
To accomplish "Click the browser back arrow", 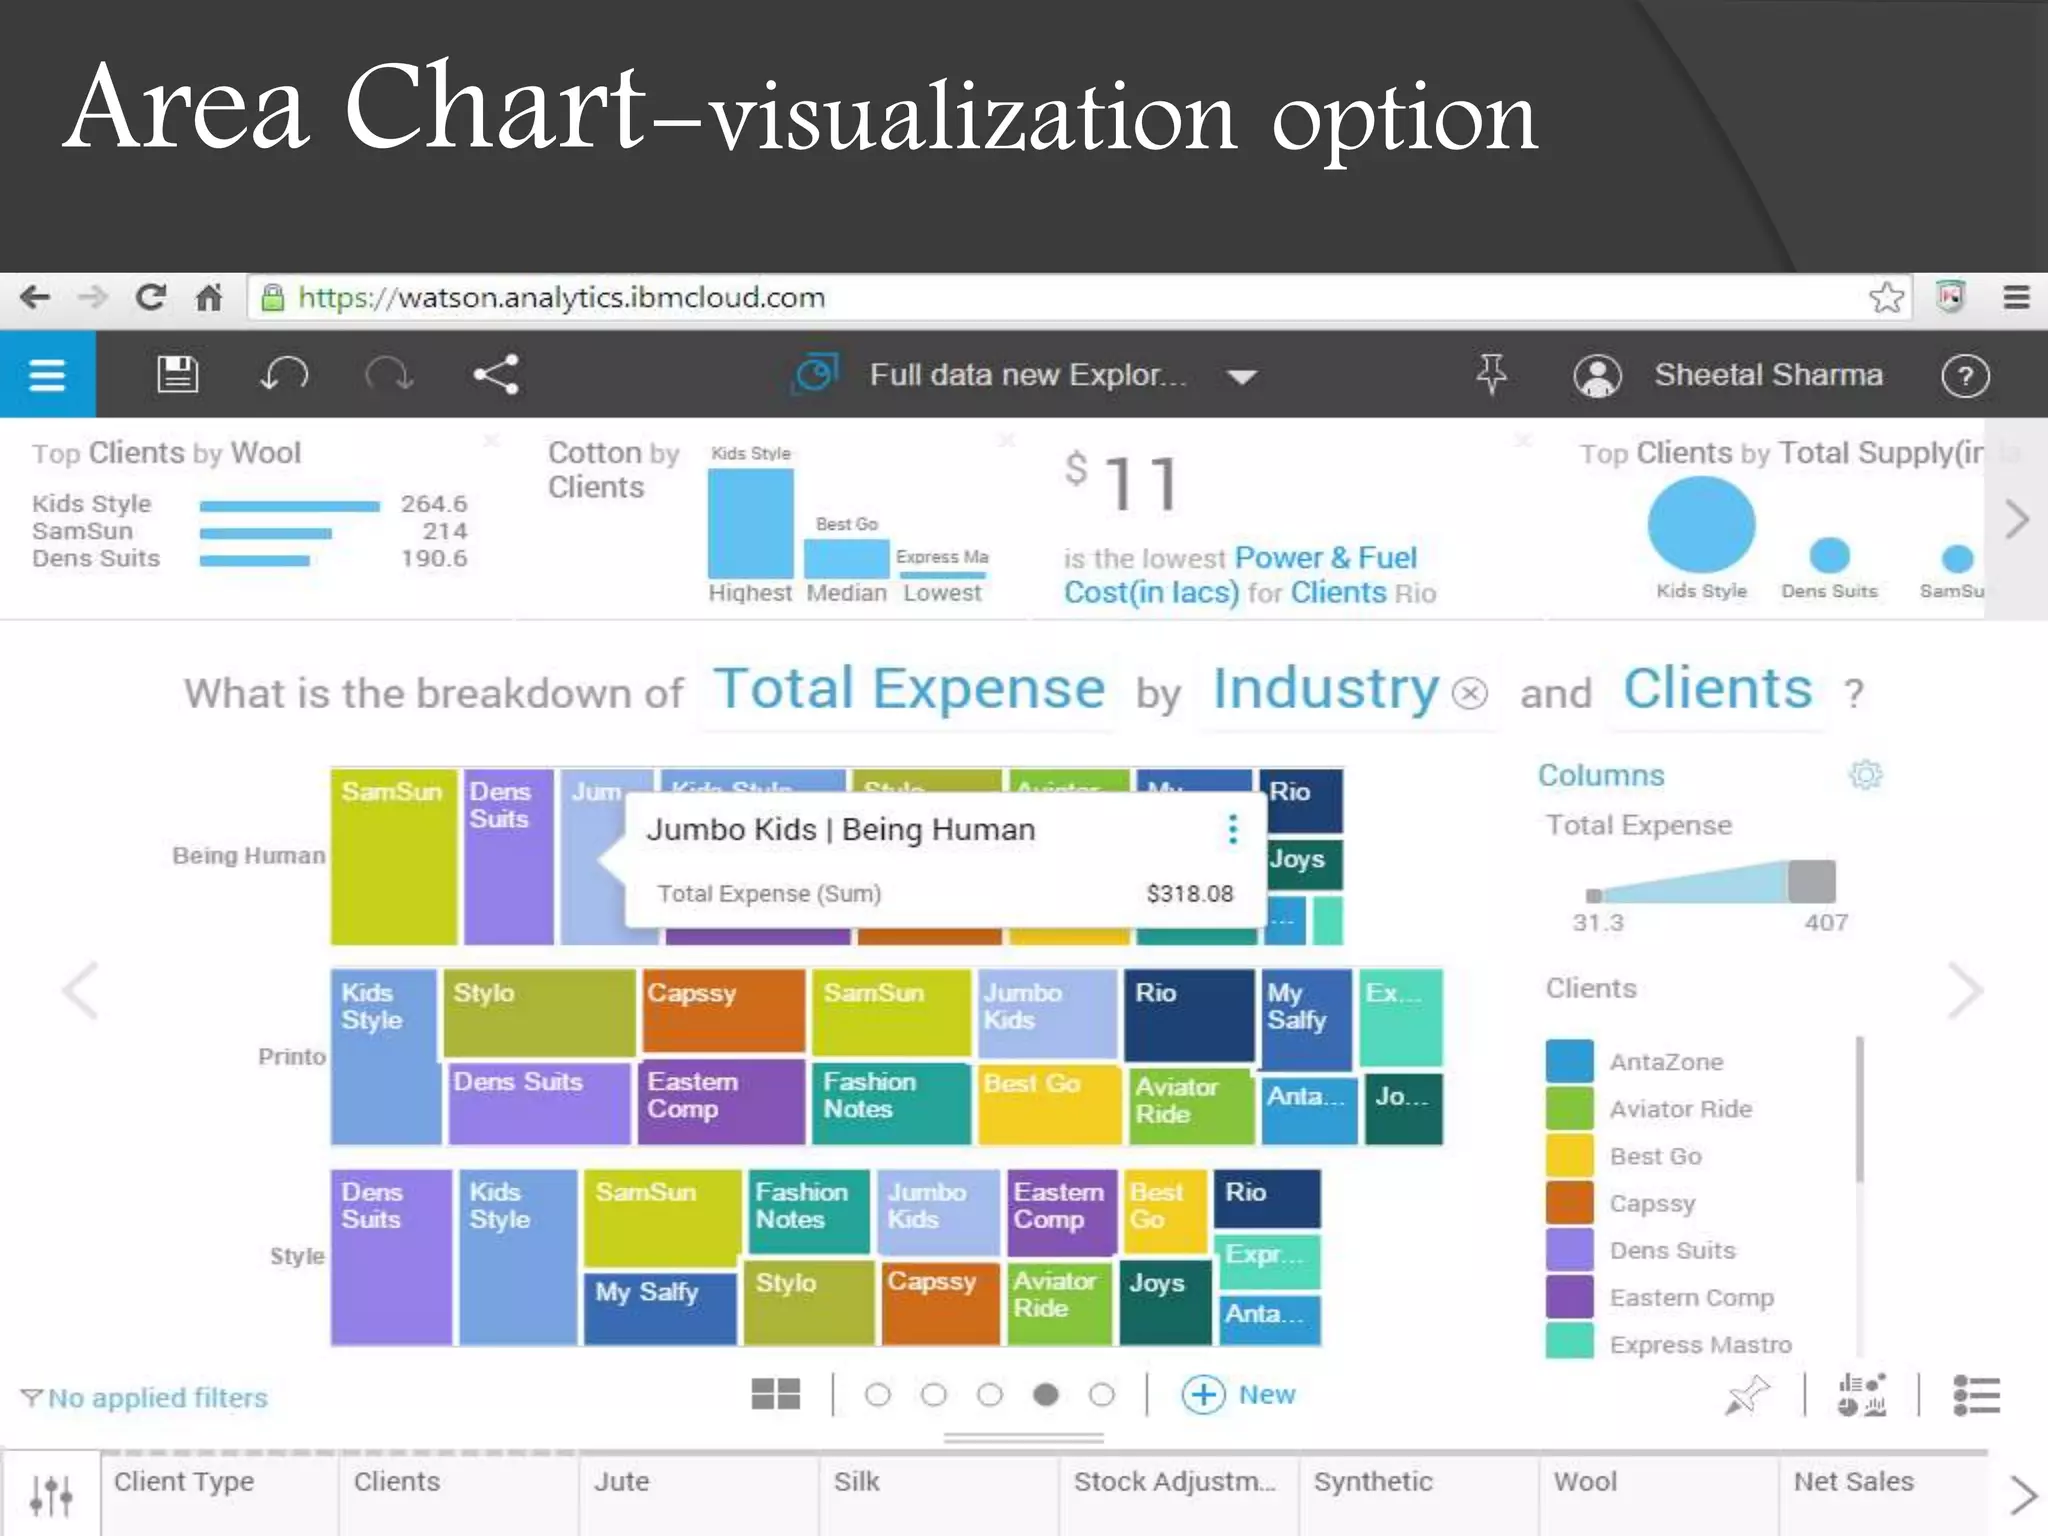I will tap(35, 297).
